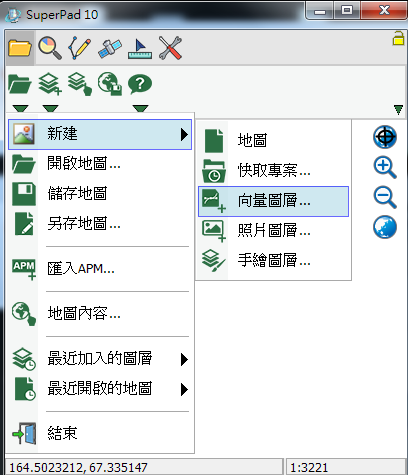Show full extent with globe icon
The image size is (408, 475).
pos(385,227)
